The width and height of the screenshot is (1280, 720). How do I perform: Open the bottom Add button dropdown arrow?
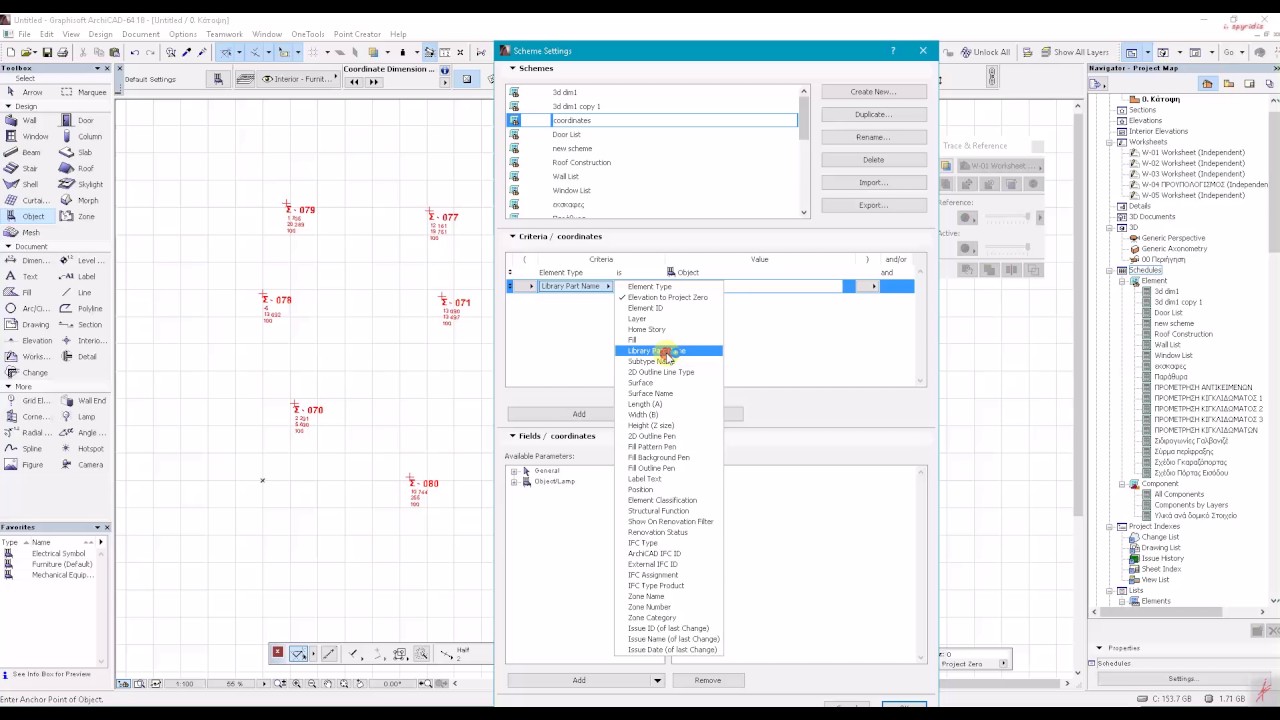[657, 680]
